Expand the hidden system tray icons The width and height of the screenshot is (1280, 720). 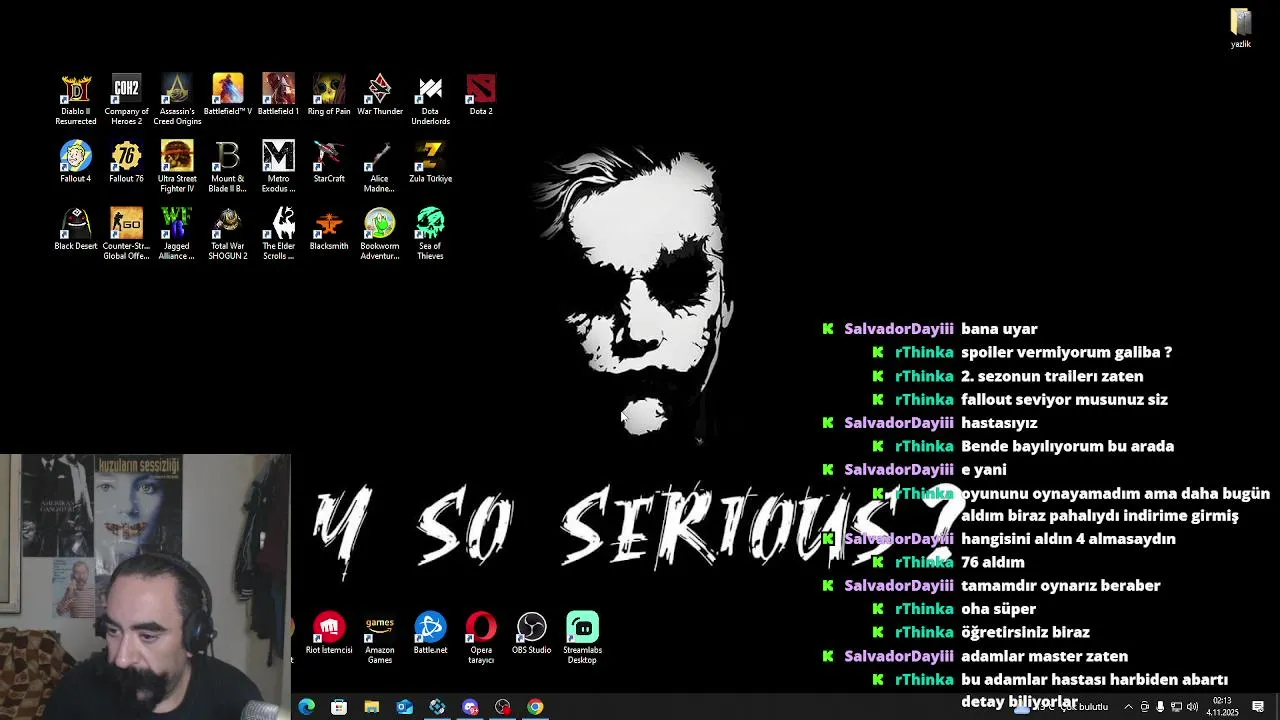pos(1129,707)
